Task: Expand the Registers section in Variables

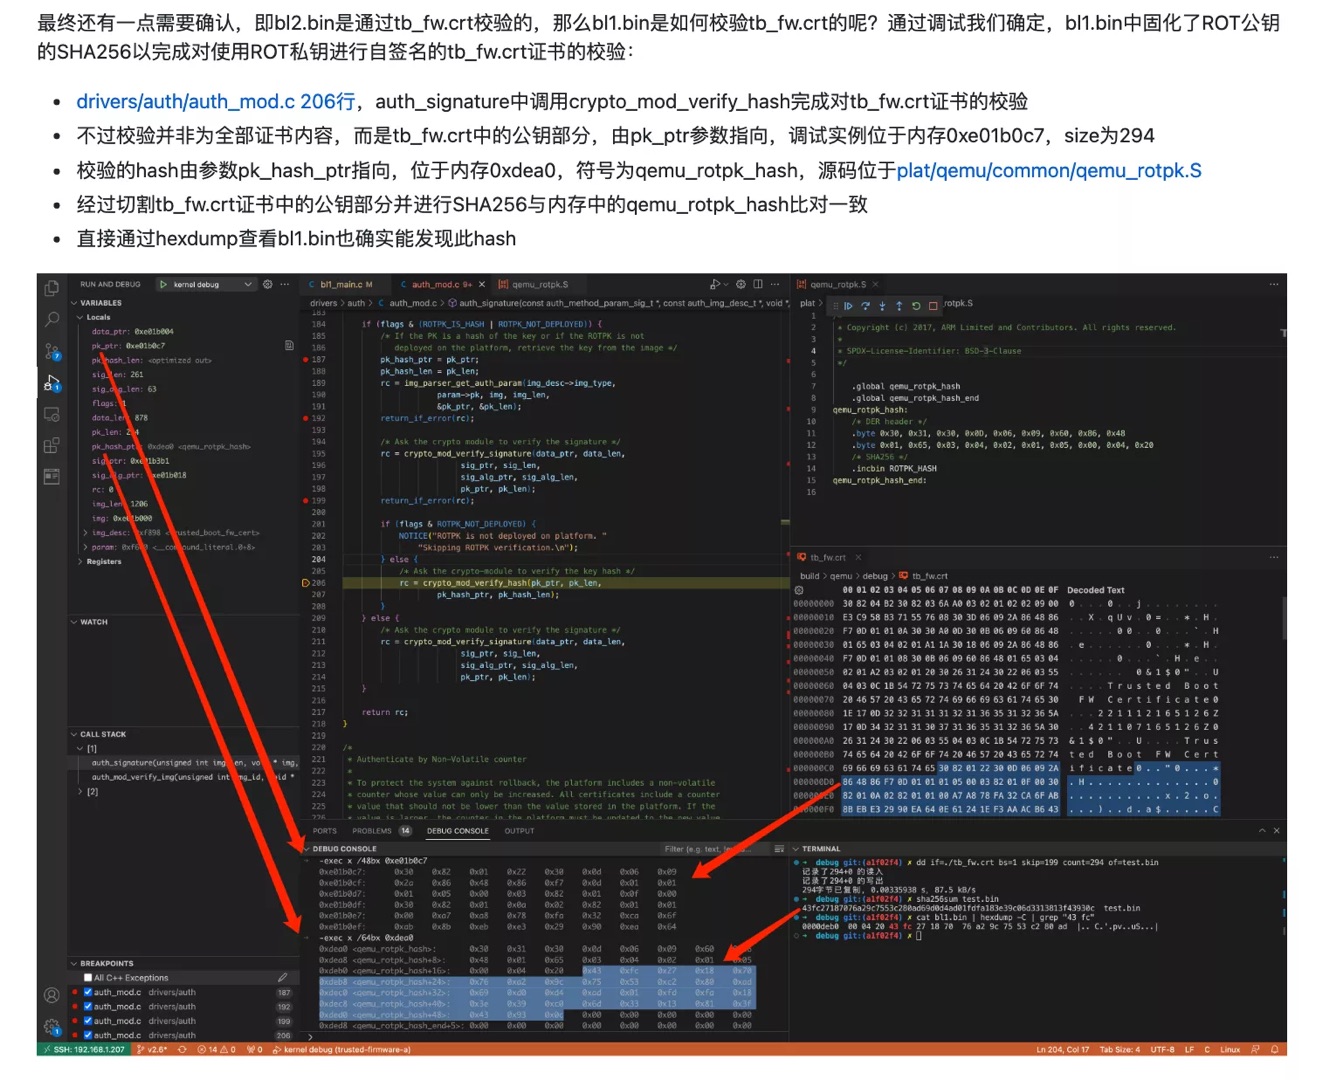Action: (103, 562)
